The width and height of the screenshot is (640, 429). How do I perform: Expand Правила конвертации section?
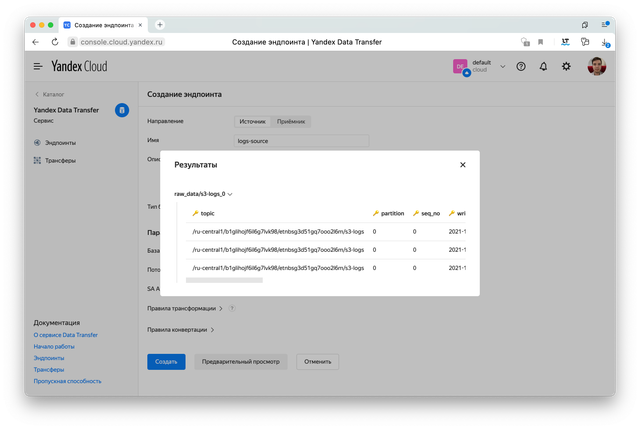(x=180, y=329)
